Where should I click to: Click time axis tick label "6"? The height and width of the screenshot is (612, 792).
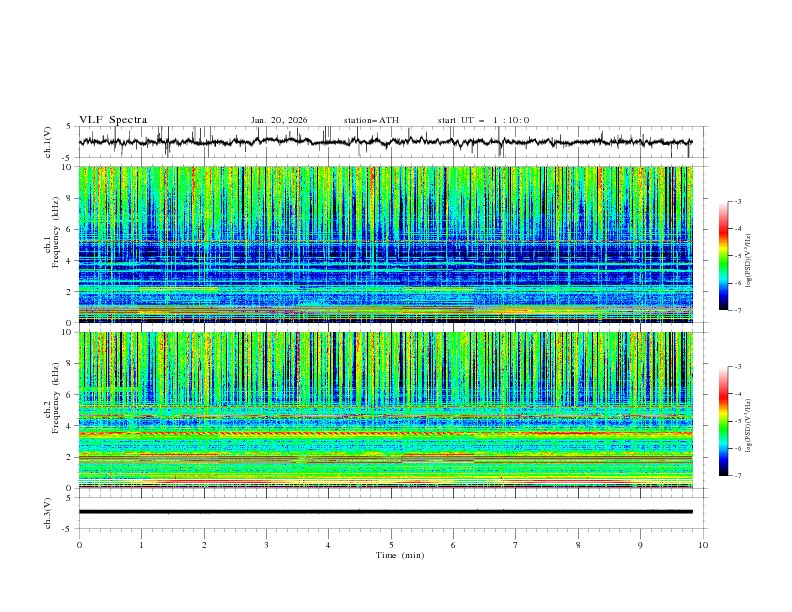coord(453,545)
